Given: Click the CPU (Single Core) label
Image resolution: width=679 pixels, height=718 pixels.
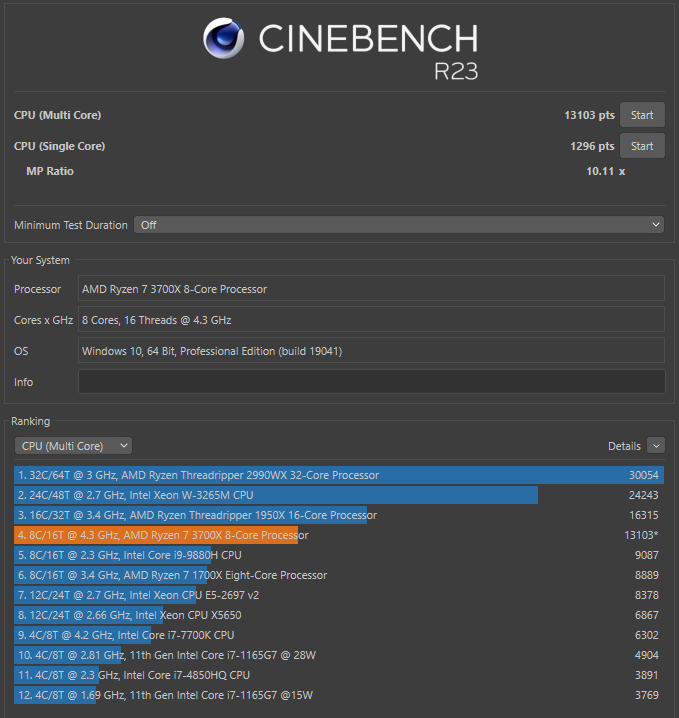Looking at the screenshot, I should coord(60,146).
